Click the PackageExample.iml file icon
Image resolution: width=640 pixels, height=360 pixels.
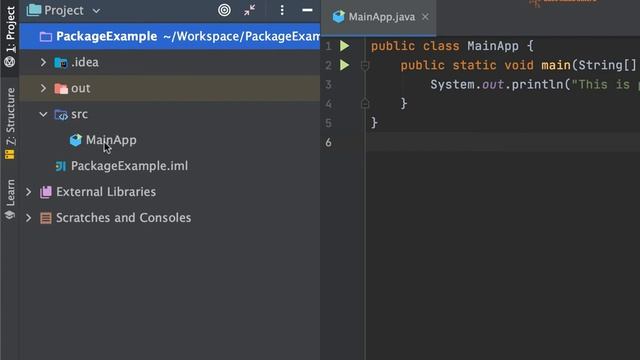coord(61,166)
